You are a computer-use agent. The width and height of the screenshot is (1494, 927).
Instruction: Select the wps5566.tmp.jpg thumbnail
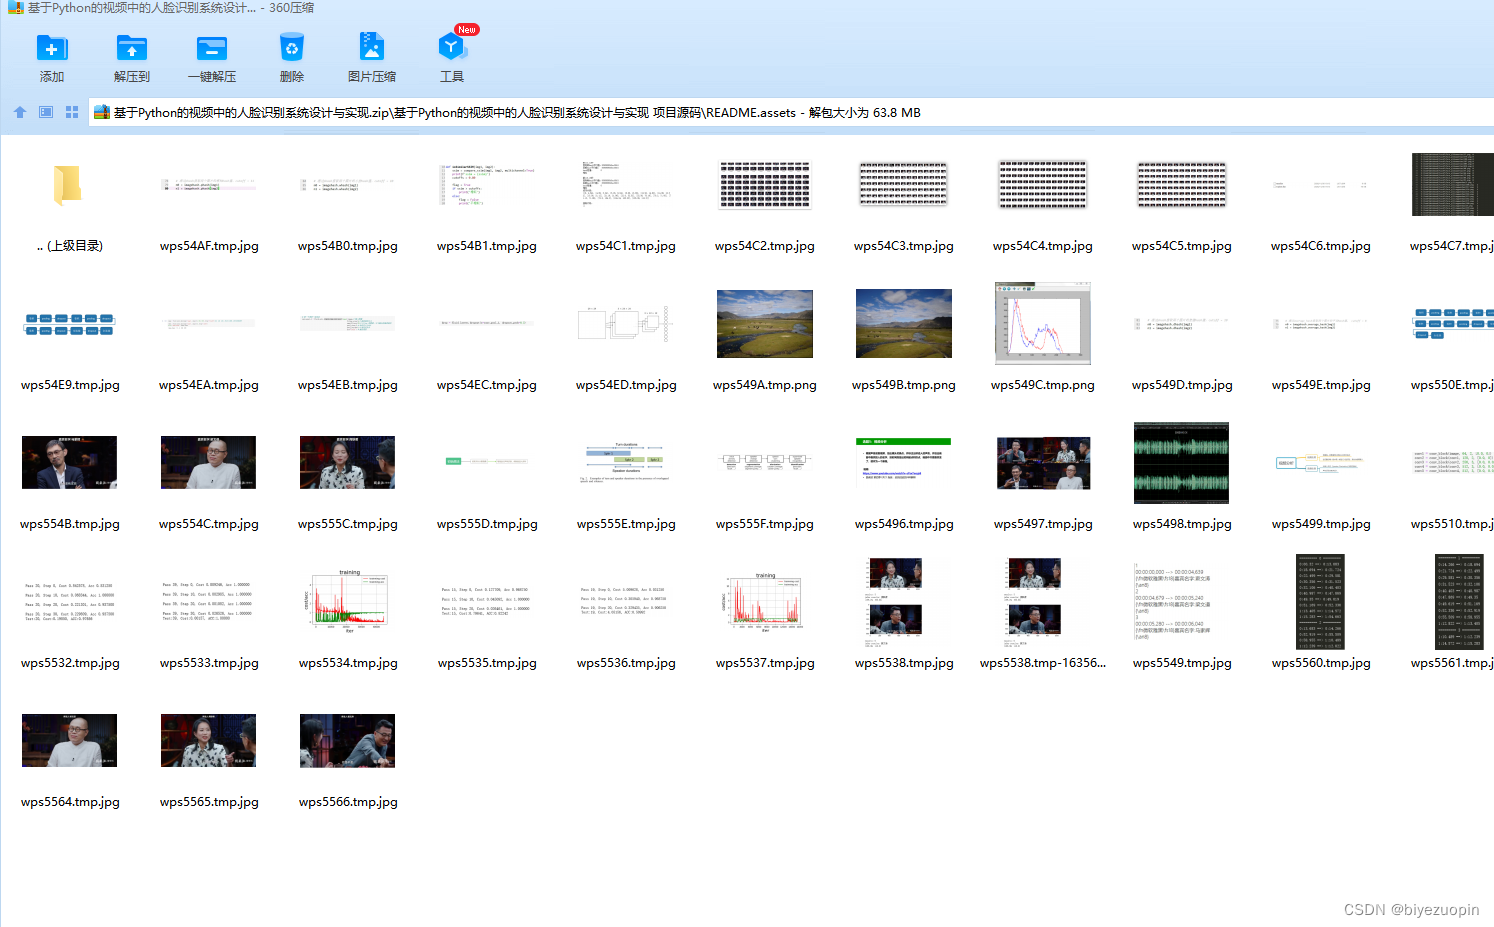point(347,740)
